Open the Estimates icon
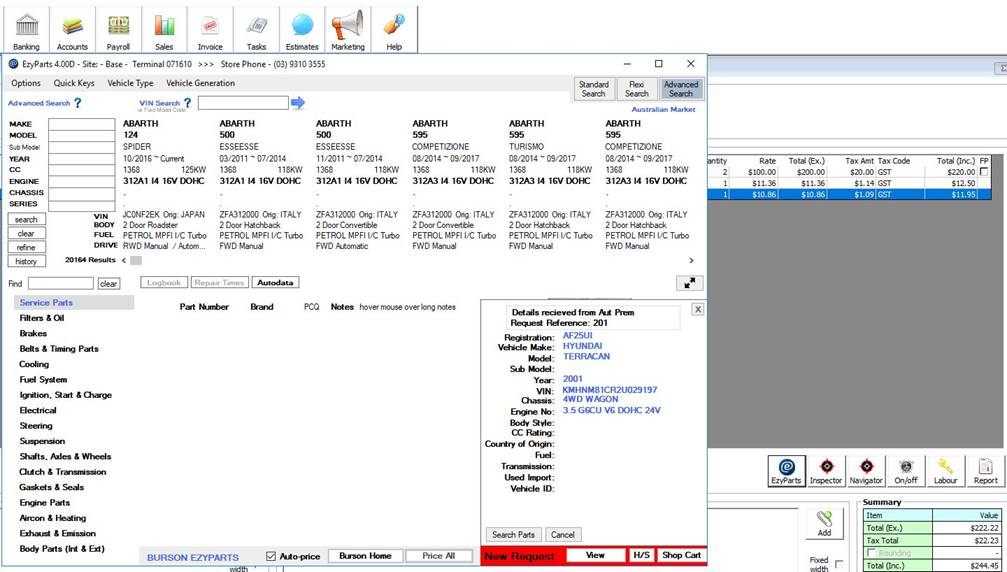 click(302, 29)
